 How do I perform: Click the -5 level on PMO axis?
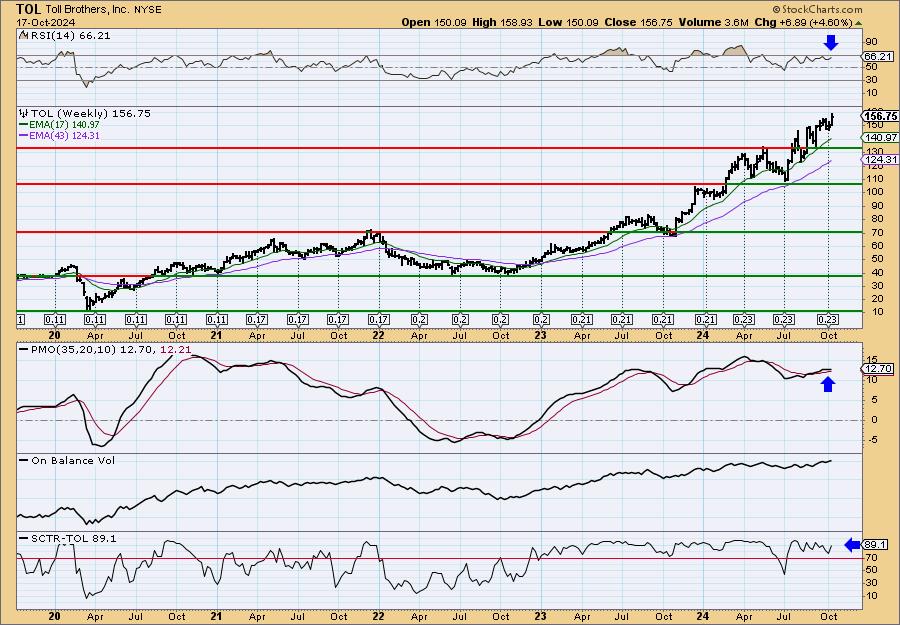(x=874, y=440)
